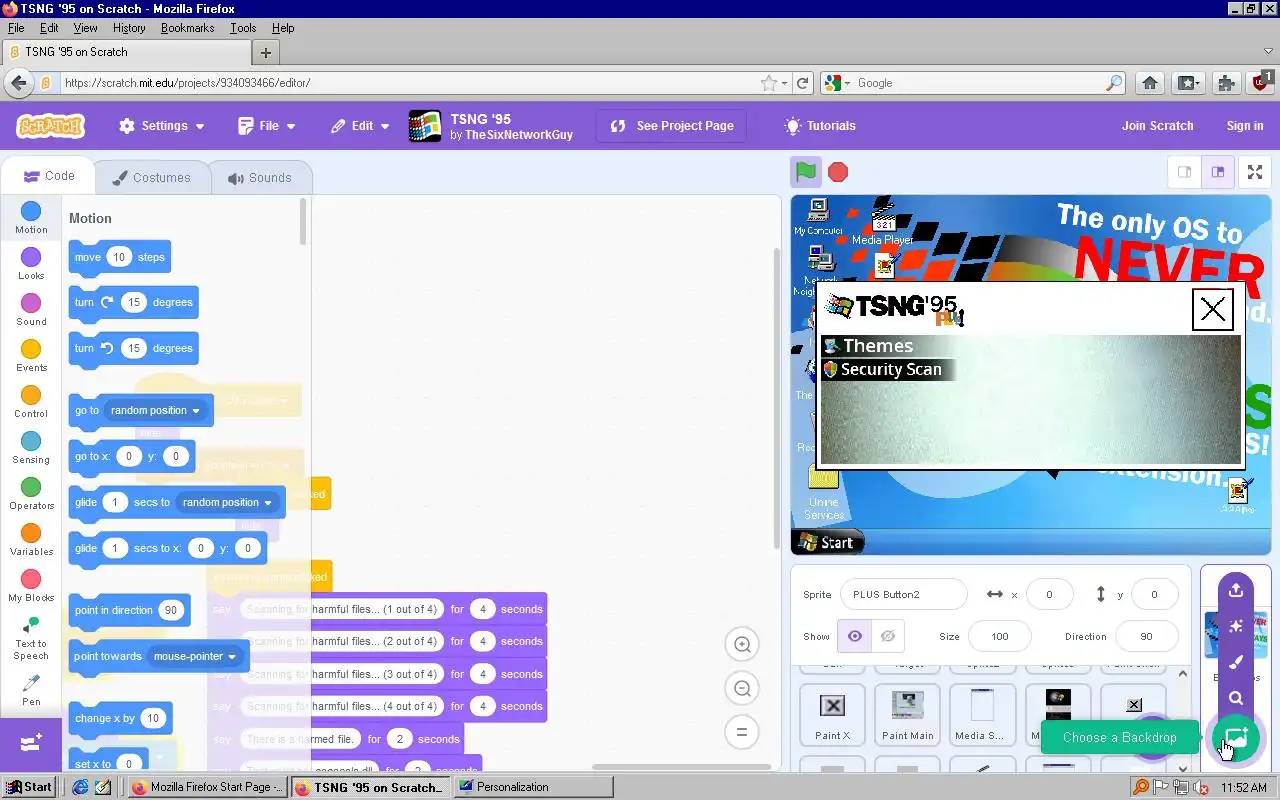Open the Add Extension button

coord(31,743)
